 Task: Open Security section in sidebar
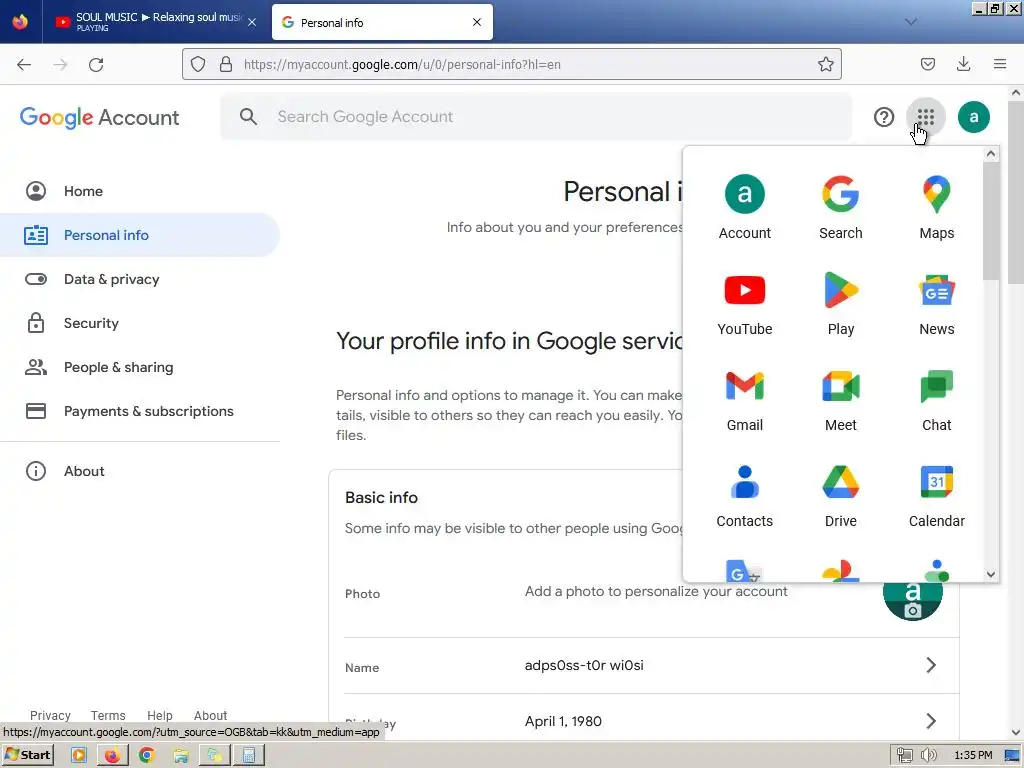(x=140, y=323)
